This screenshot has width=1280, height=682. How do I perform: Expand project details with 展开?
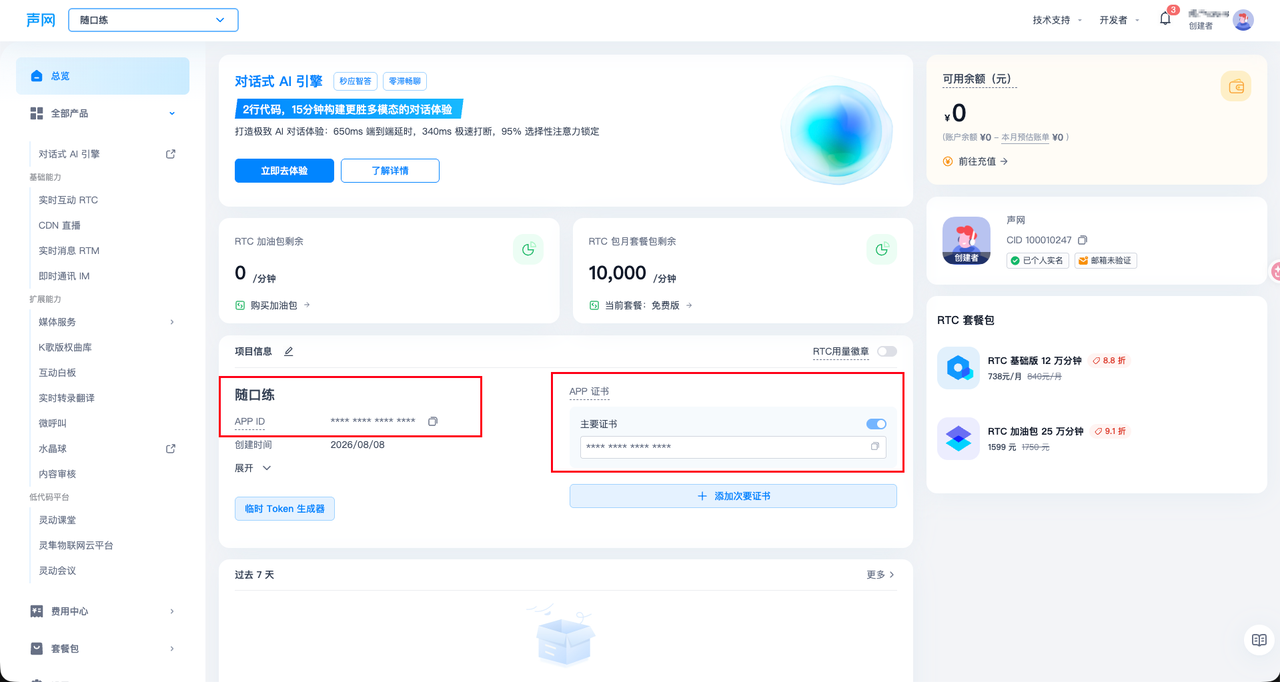click(x=253, y=468)
